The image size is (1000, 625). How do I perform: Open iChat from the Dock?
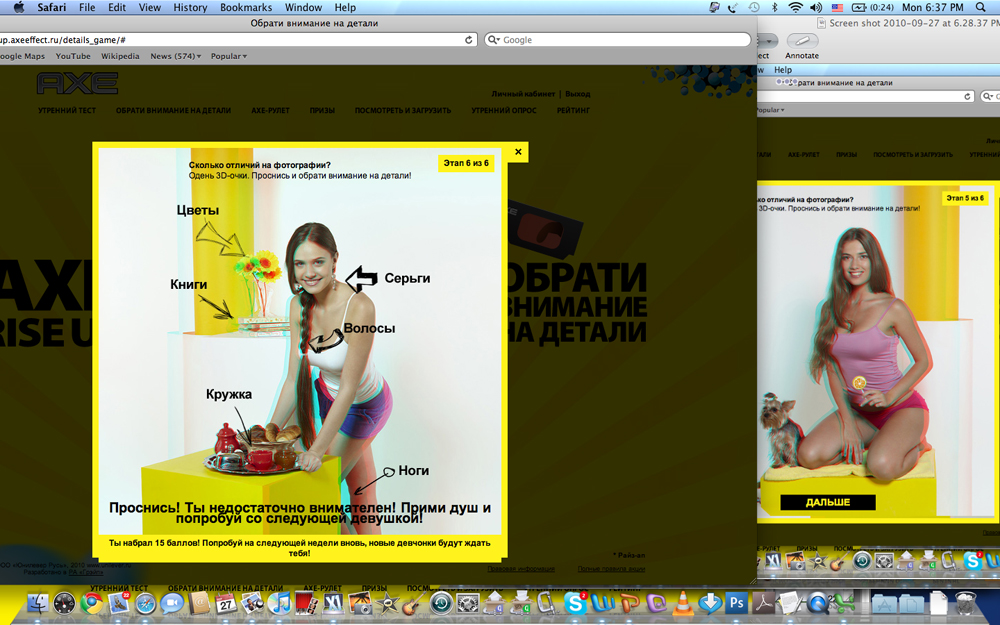(x=172, y=603)
